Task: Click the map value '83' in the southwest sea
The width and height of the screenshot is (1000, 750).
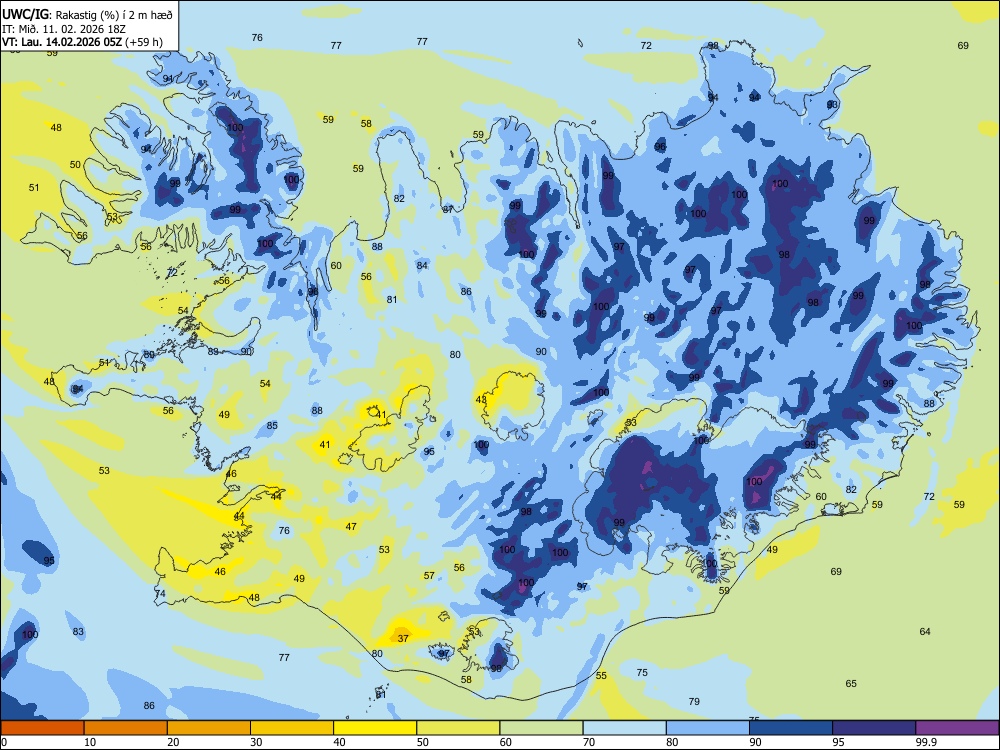Action: click(78, 631)
